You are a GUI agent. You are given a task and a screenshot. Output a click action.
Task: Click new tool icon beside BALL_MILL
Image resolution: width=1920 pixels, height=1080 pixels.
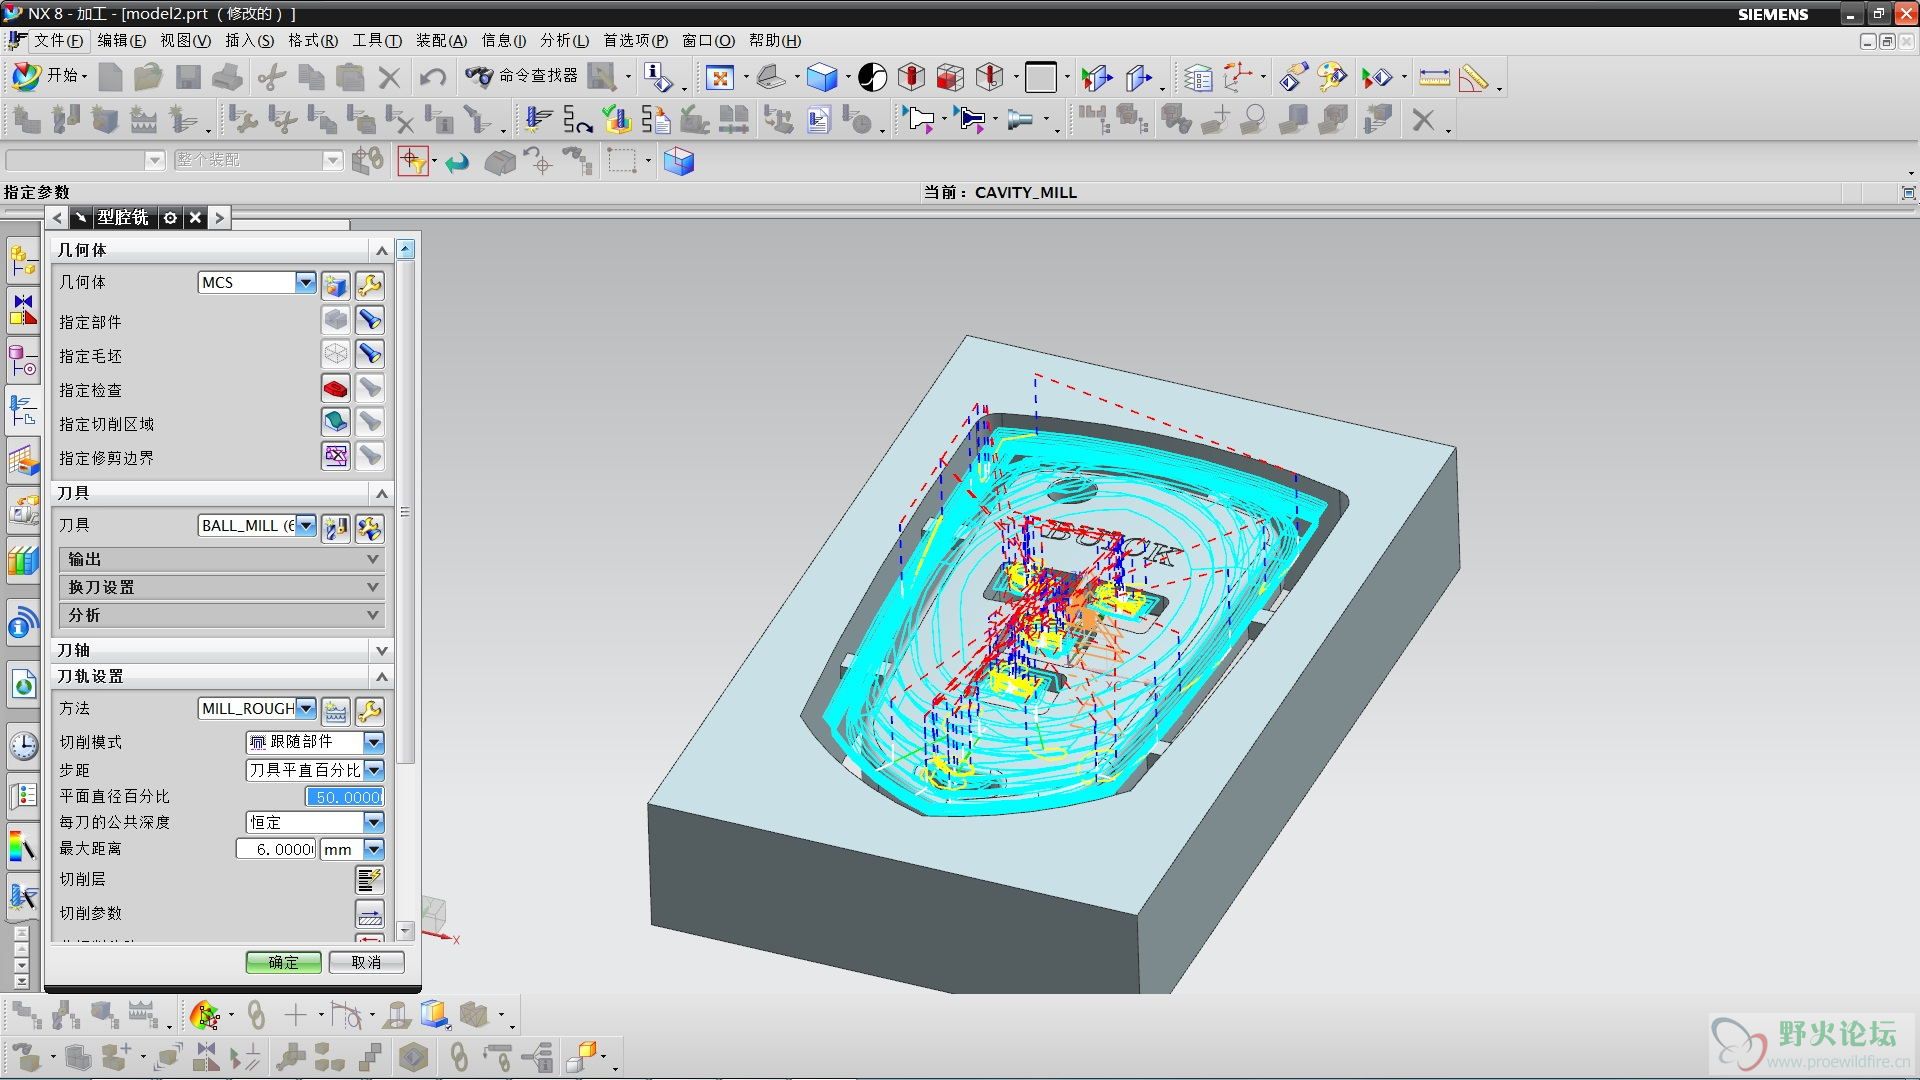336,527
